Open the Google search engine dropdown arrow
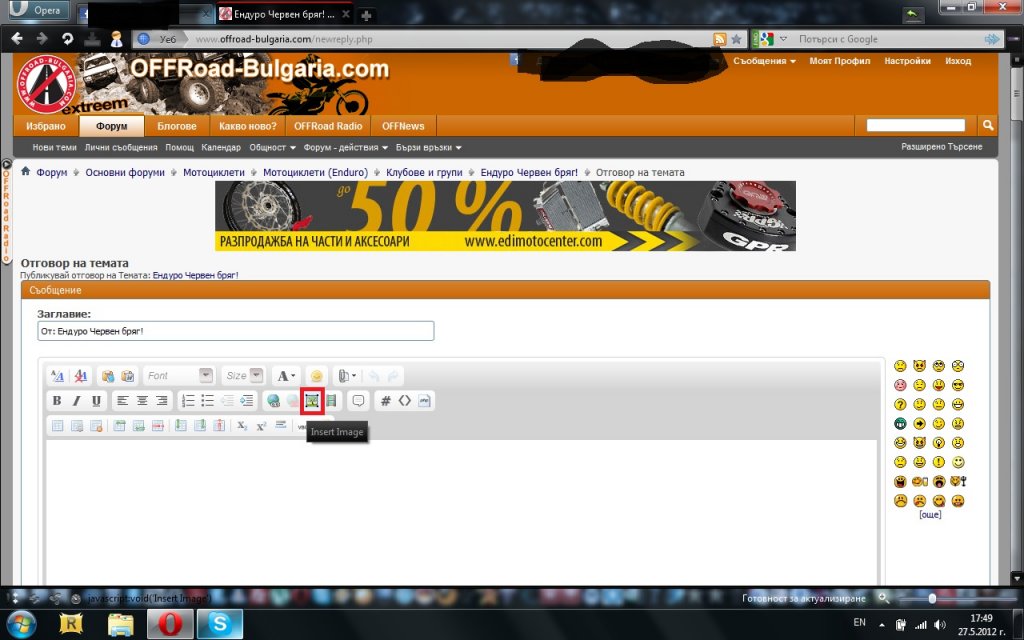 (783, 39)
